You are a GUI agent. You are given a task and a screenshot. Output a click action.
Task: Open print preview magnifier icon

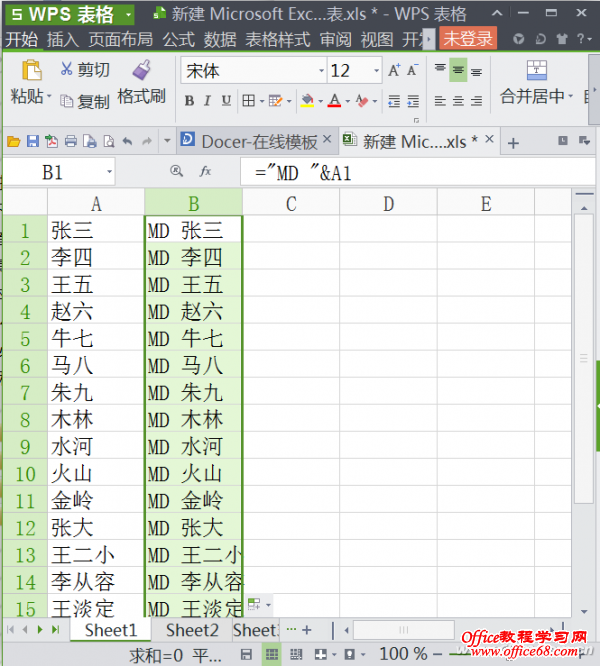[x=109, y=141]
